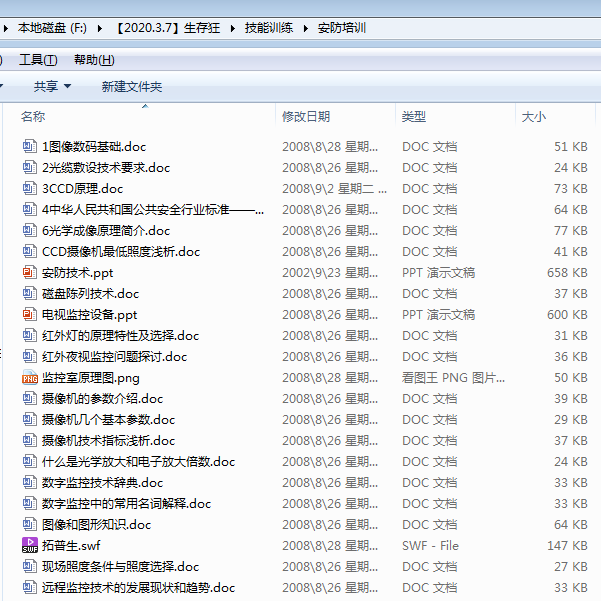Go to 本地磁盘 (F:) in the address bar
This screenshot has height=601, width=601.
[52, 28]
